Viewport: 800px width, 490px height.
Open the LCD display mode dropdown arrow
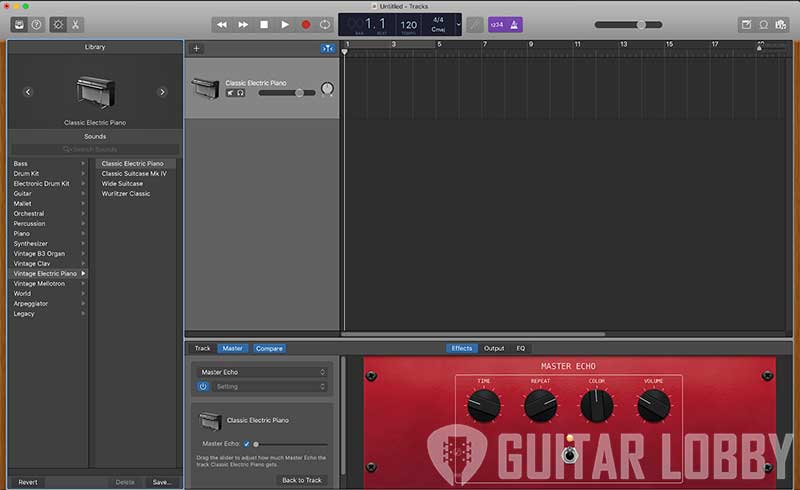[458, 24]
